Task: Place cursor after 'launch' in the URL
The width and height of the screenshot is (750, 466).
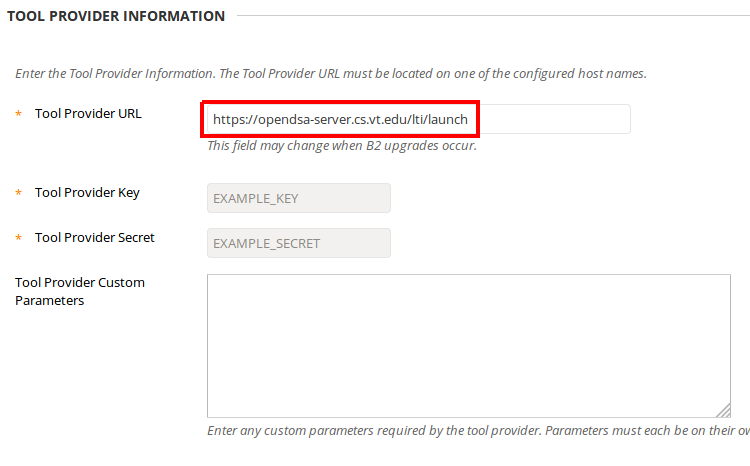Action: (x=468, y=119)
